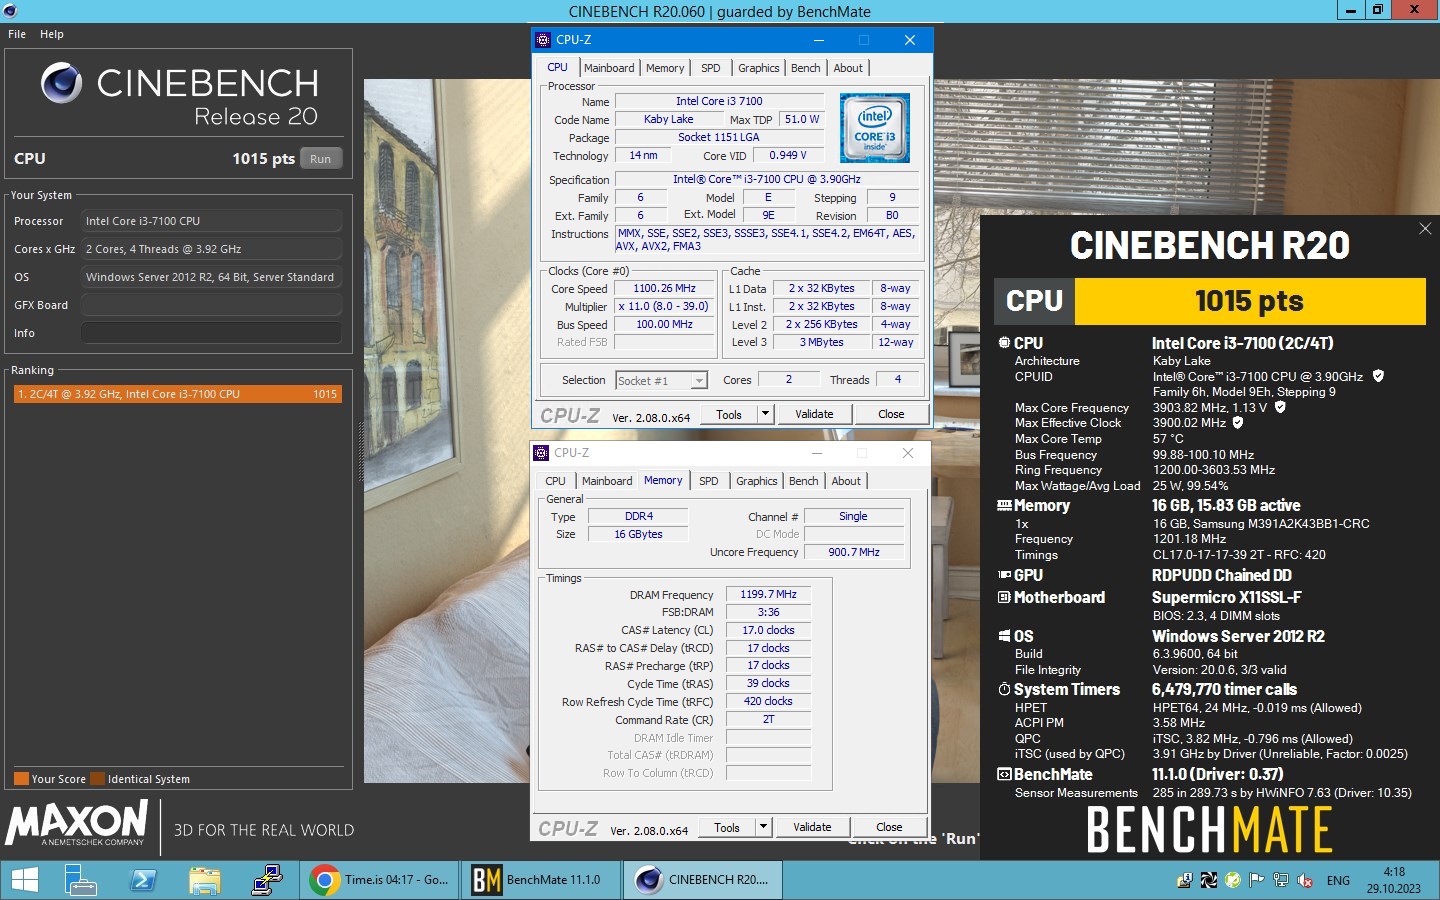The height and width of the screenshot is (900, 1440).
Task: Run the Cinebench CPU test
Action: (x=320, y=159)
